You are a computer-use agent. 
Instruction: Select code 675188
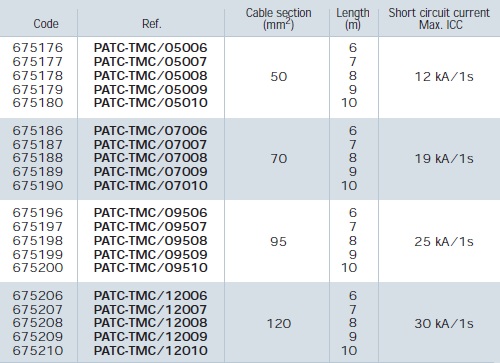coord(38,158)
